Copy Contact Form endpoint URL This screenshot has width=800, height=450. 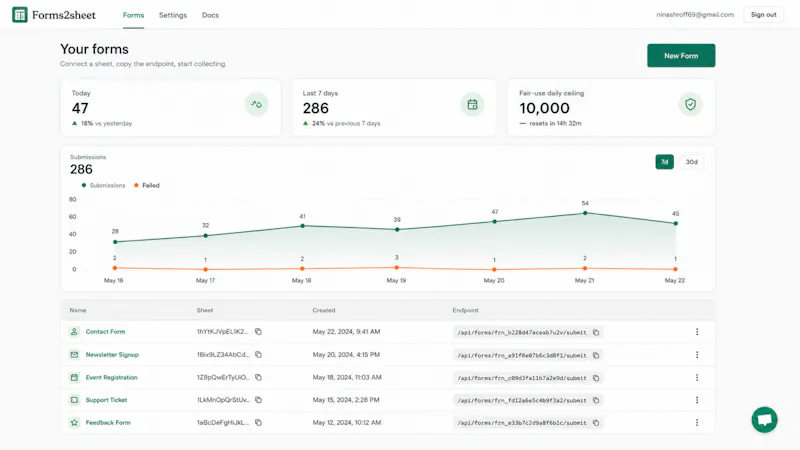click(596, 332)
